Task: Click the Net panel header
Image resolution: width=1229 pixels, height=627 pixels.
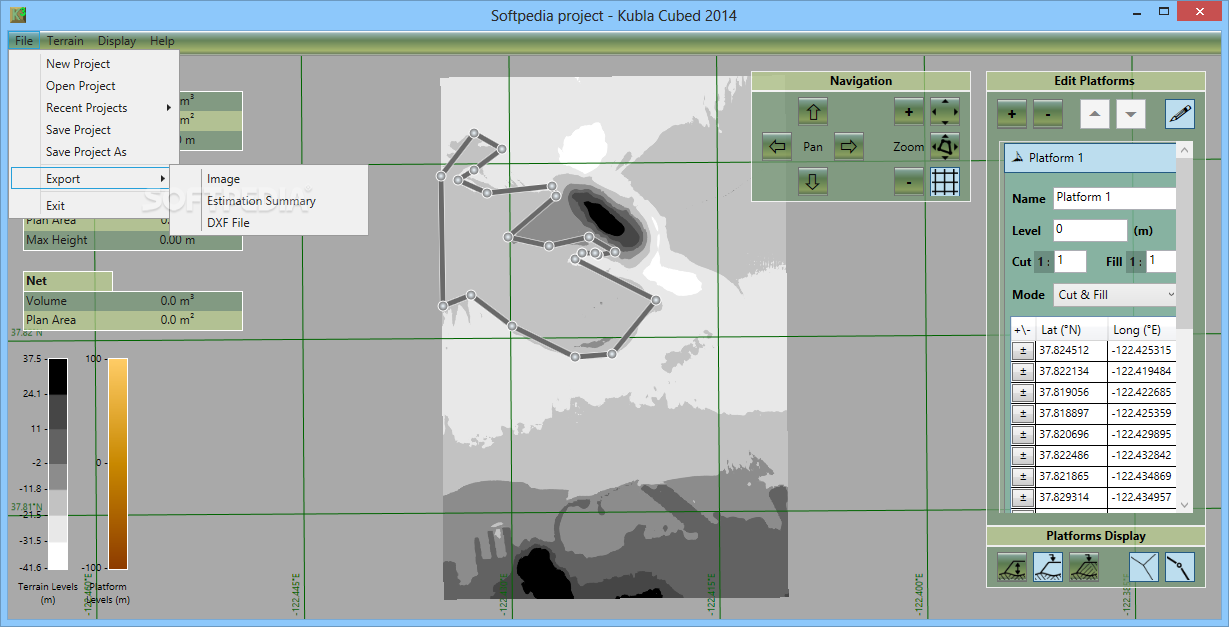Action: 68,281
